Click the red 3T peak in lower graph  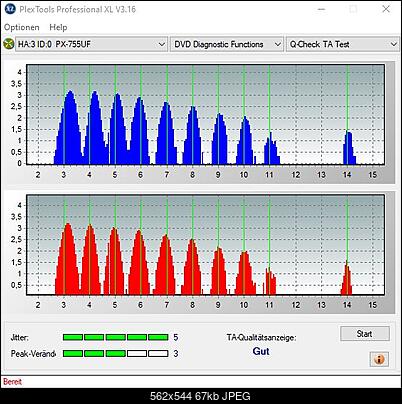click(x=68, y=260)
